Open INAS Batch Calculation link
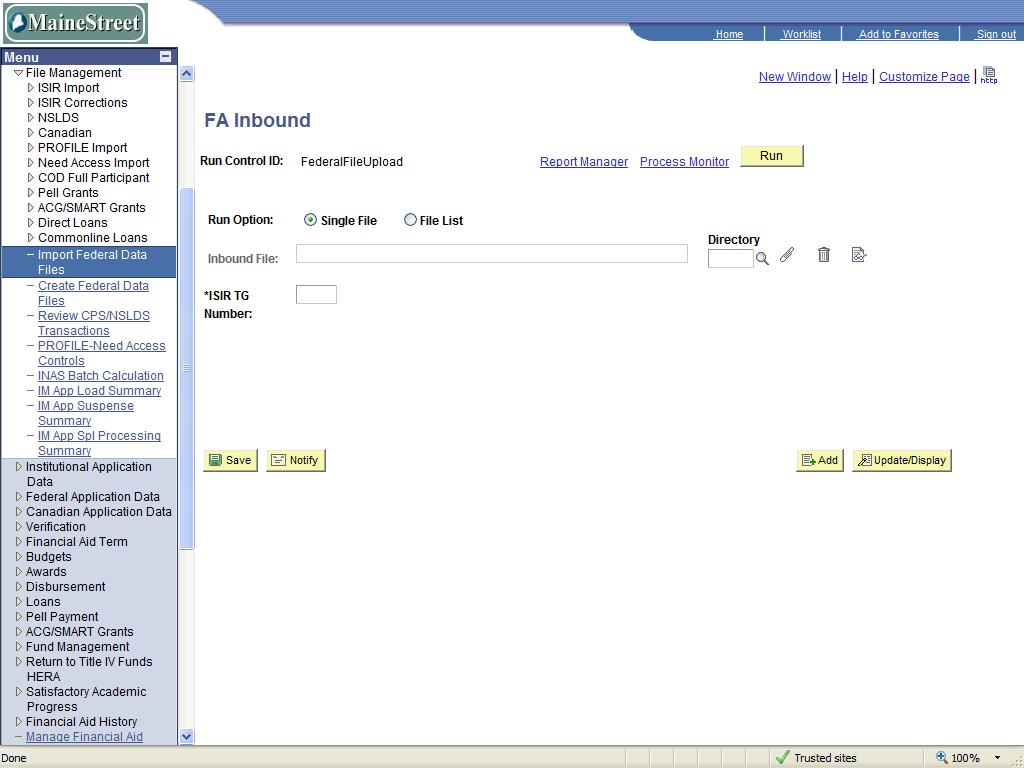 [x=101, y=376]
